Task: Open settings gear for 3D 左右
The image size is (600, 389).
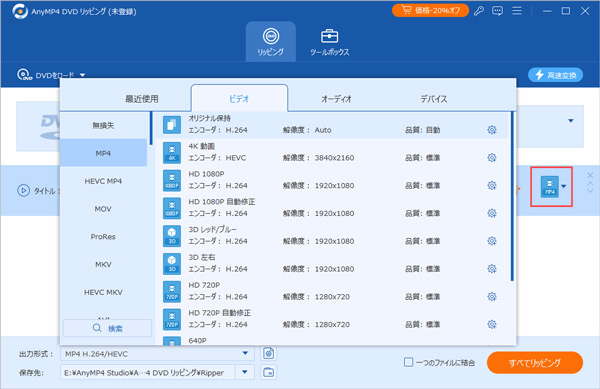Action: (x=492, y=269)
